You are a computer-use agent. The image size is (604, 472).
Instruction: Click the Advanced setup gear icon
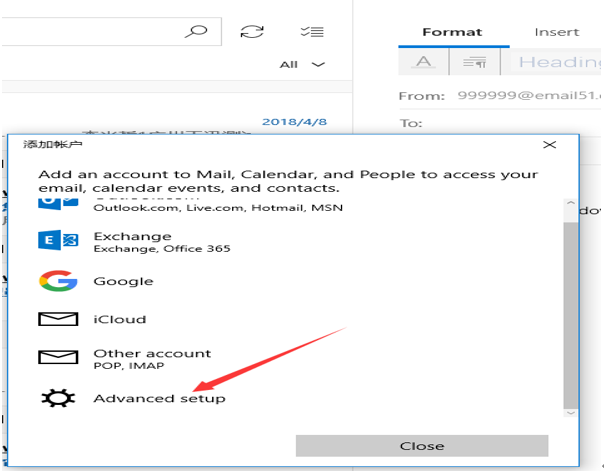tap(58, 398)
